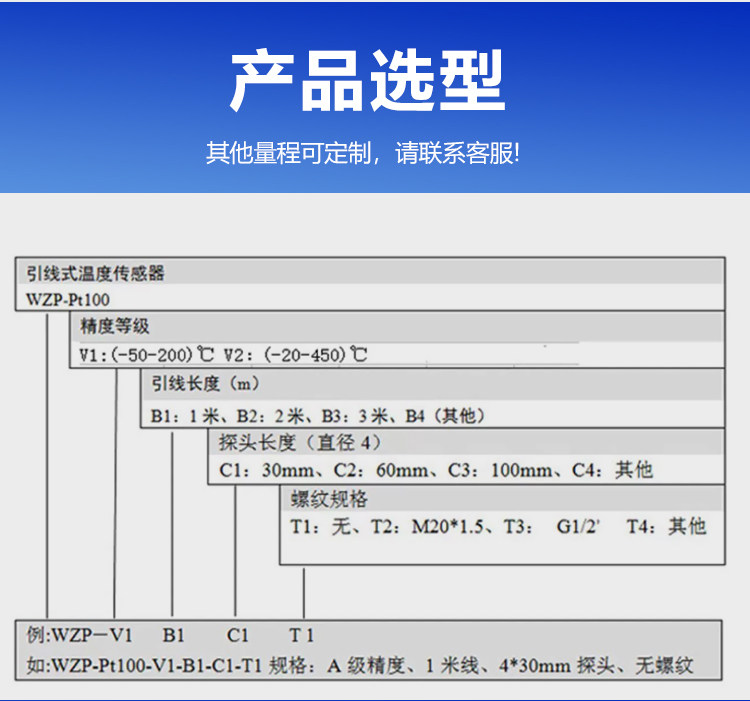Select the 引线式温度传感器 label
Screen dimensions: 750x701
95,274
